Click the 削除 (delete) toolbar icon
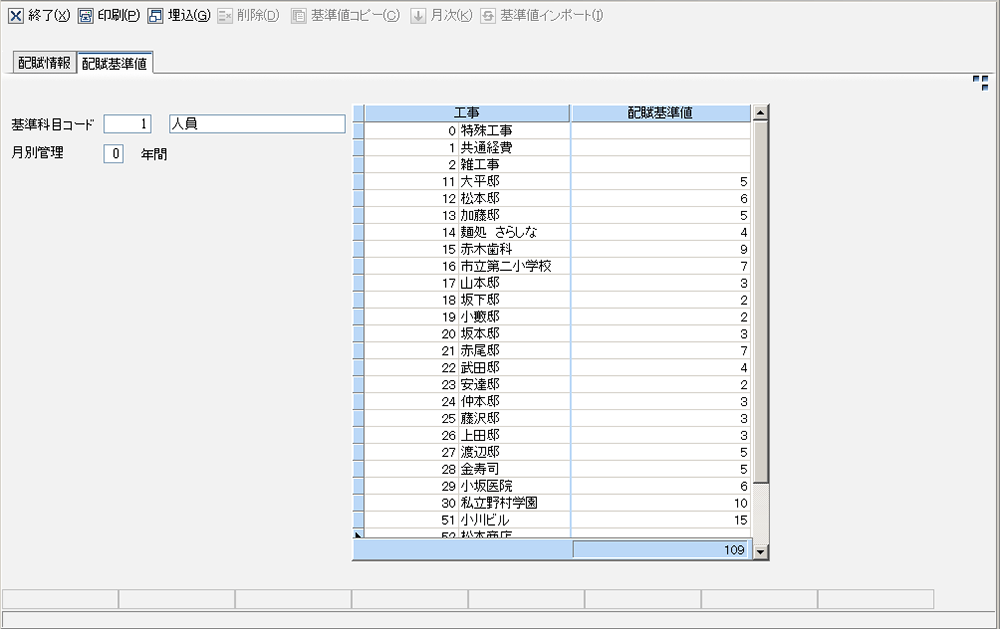Image resolution: width=1000 pixels, height=629 pixels. click(226, 16)
